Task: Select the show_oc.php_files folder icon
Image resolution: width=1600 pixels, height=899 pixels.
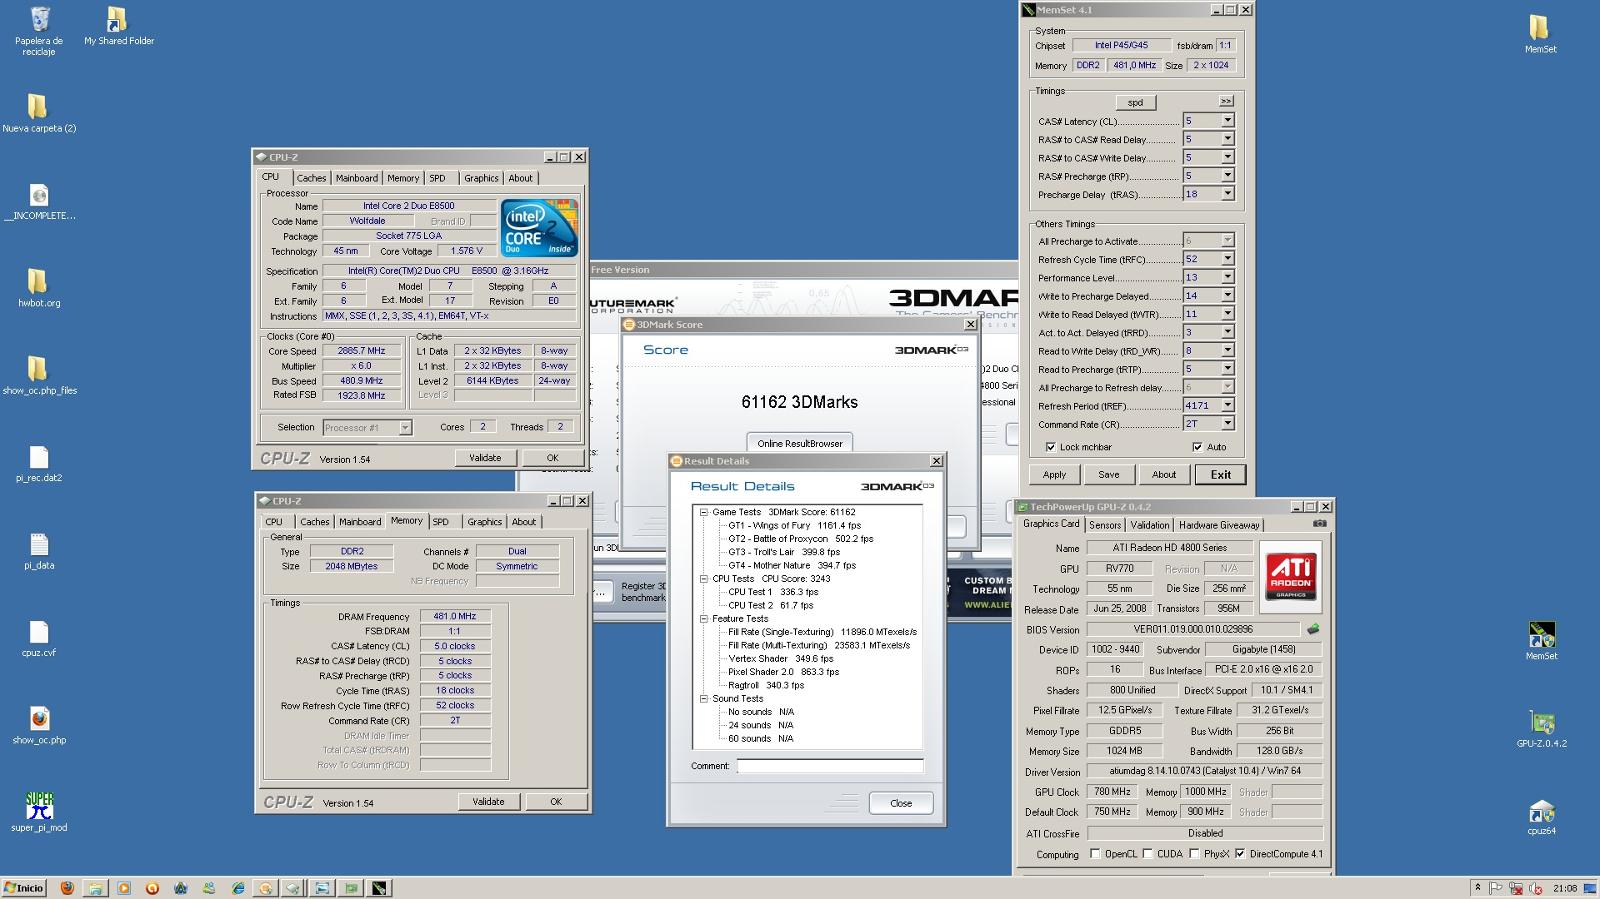Action: (37, 369)
